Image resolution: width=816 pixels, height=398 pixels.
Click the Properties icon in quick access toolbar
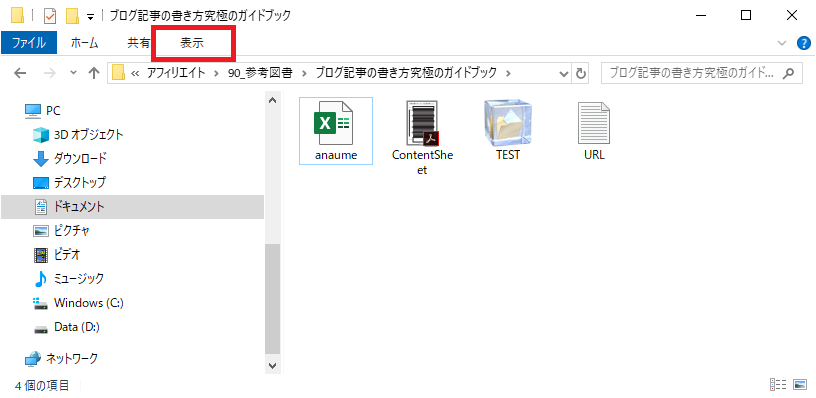pos(49,16)
